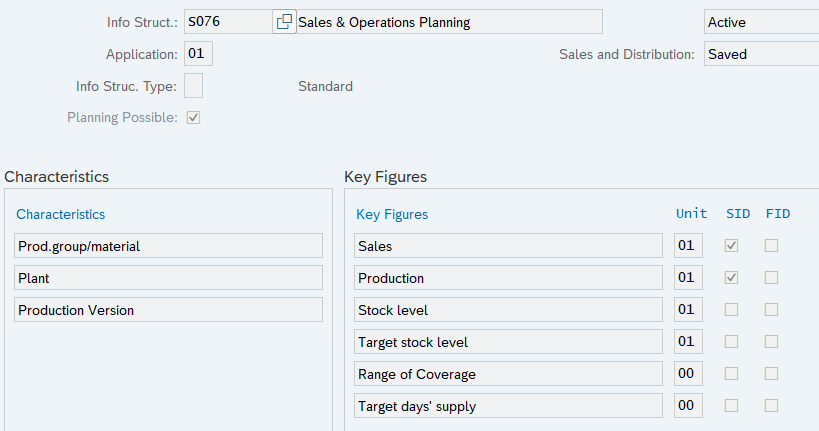Viewport: 819px width, 431px height.
Task: Open the Sales and Distribution Saved field
Action: tap(760, 54)
